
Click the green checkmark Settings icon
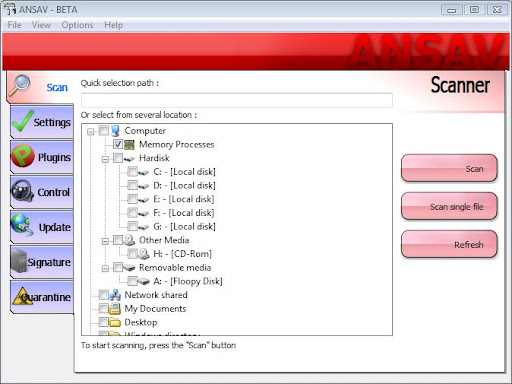(23, 121)
